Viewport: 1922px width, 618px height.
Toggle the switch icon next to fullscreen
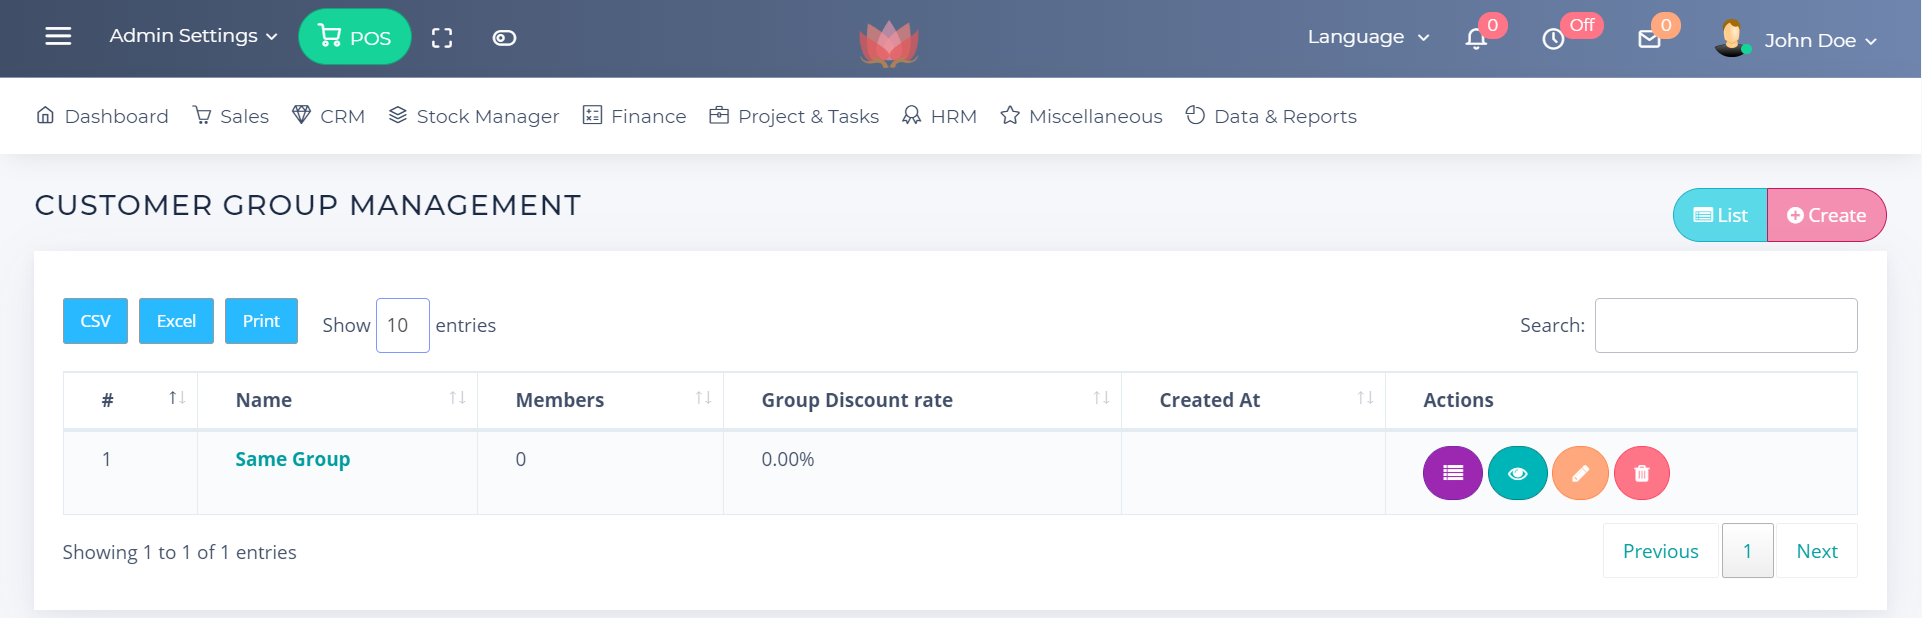pos(504,38)
